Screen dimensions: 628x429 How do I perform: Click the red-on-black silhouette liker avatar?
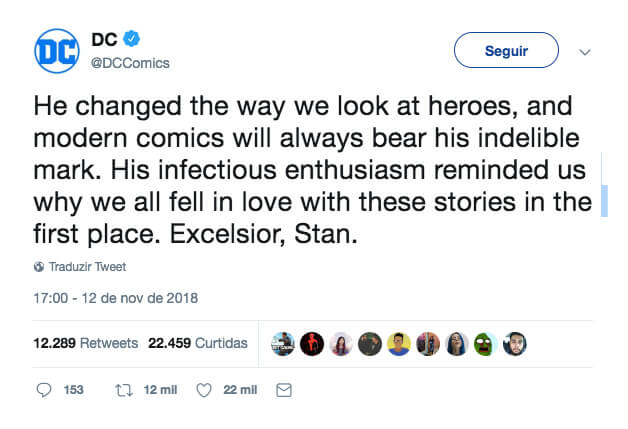point(312,343)
